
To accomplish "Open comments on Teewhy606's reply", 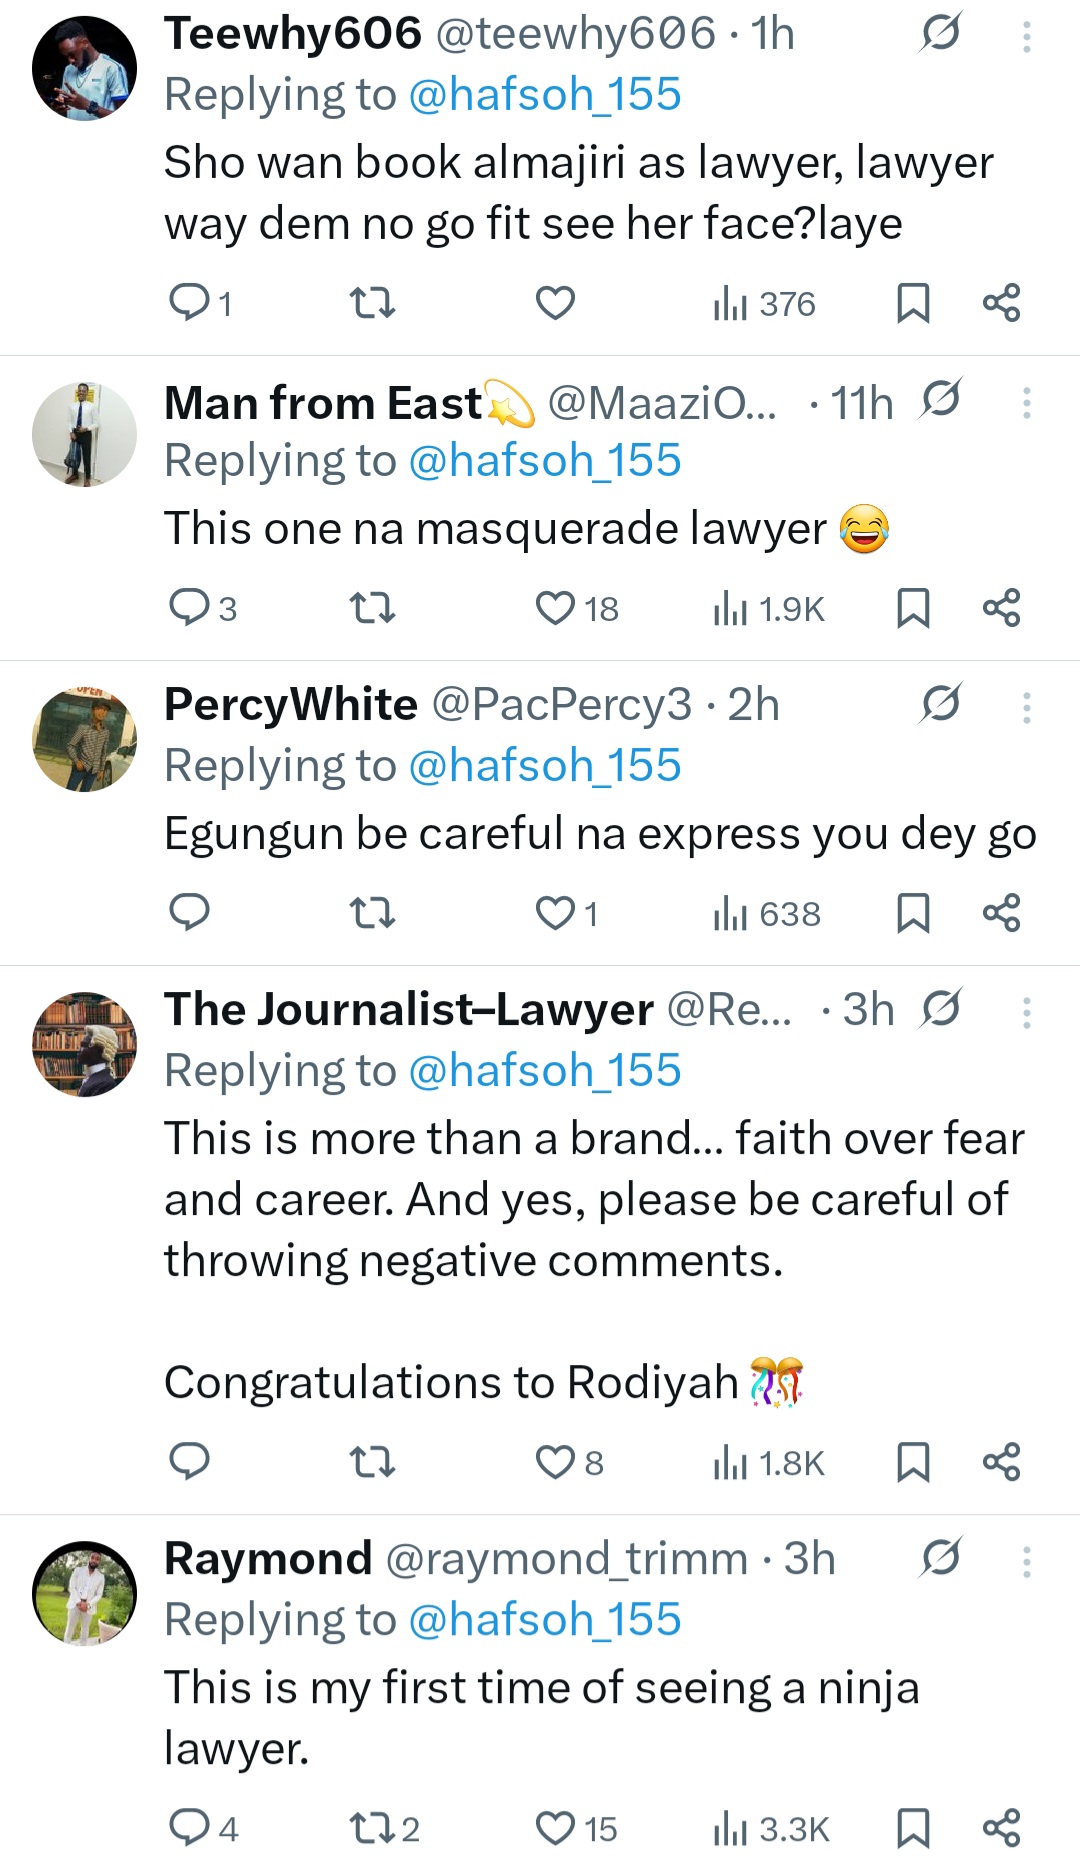I will point(189,303).
